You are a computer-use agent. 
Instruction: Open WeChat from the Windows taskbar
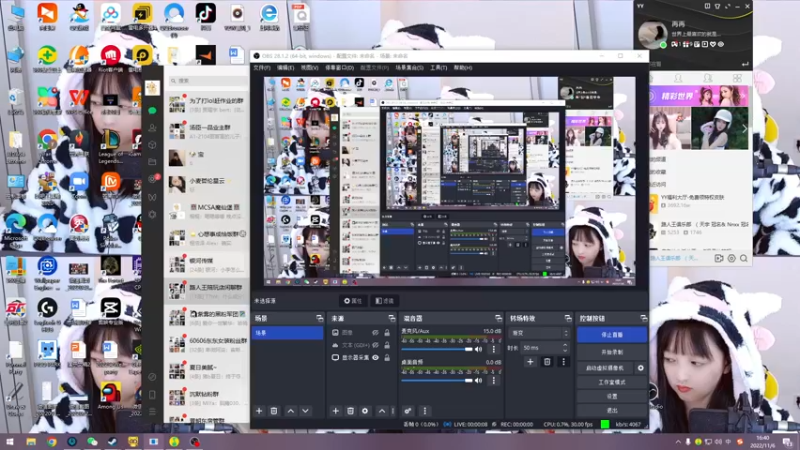(92, 442)
